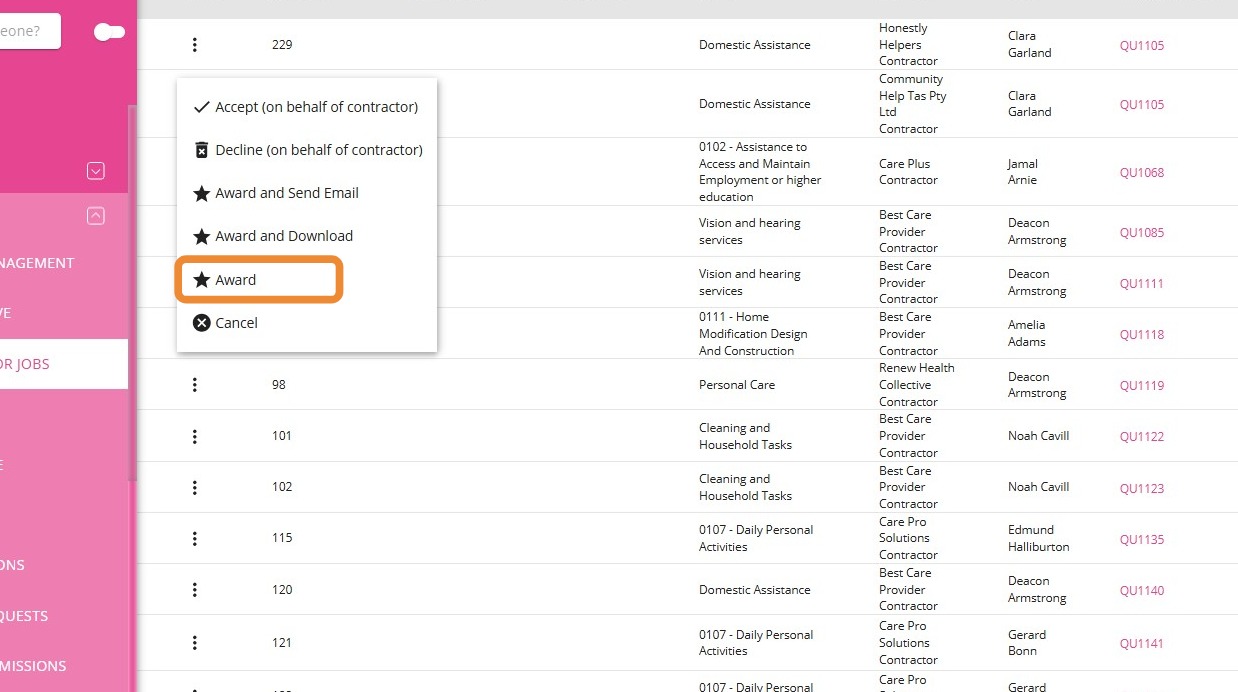
Task: Open the actions menu for row 115
Action: click(195, 538)
